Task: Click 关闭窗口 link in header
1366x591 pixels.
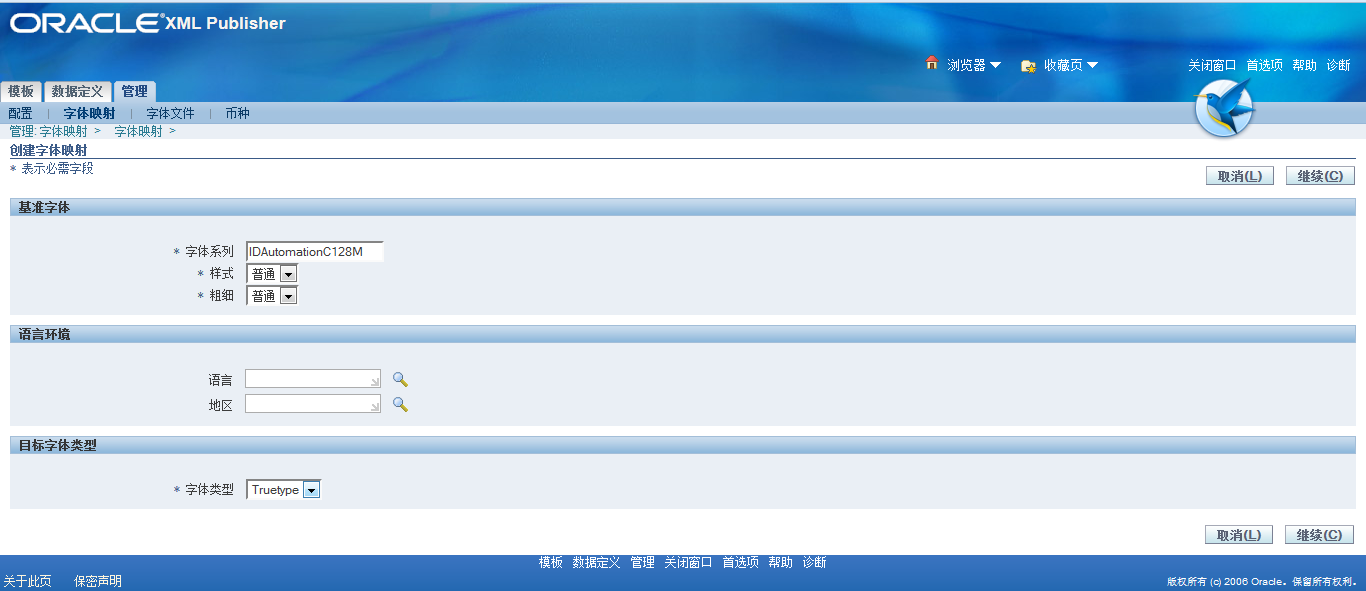Action: [x=1212, y=65]
